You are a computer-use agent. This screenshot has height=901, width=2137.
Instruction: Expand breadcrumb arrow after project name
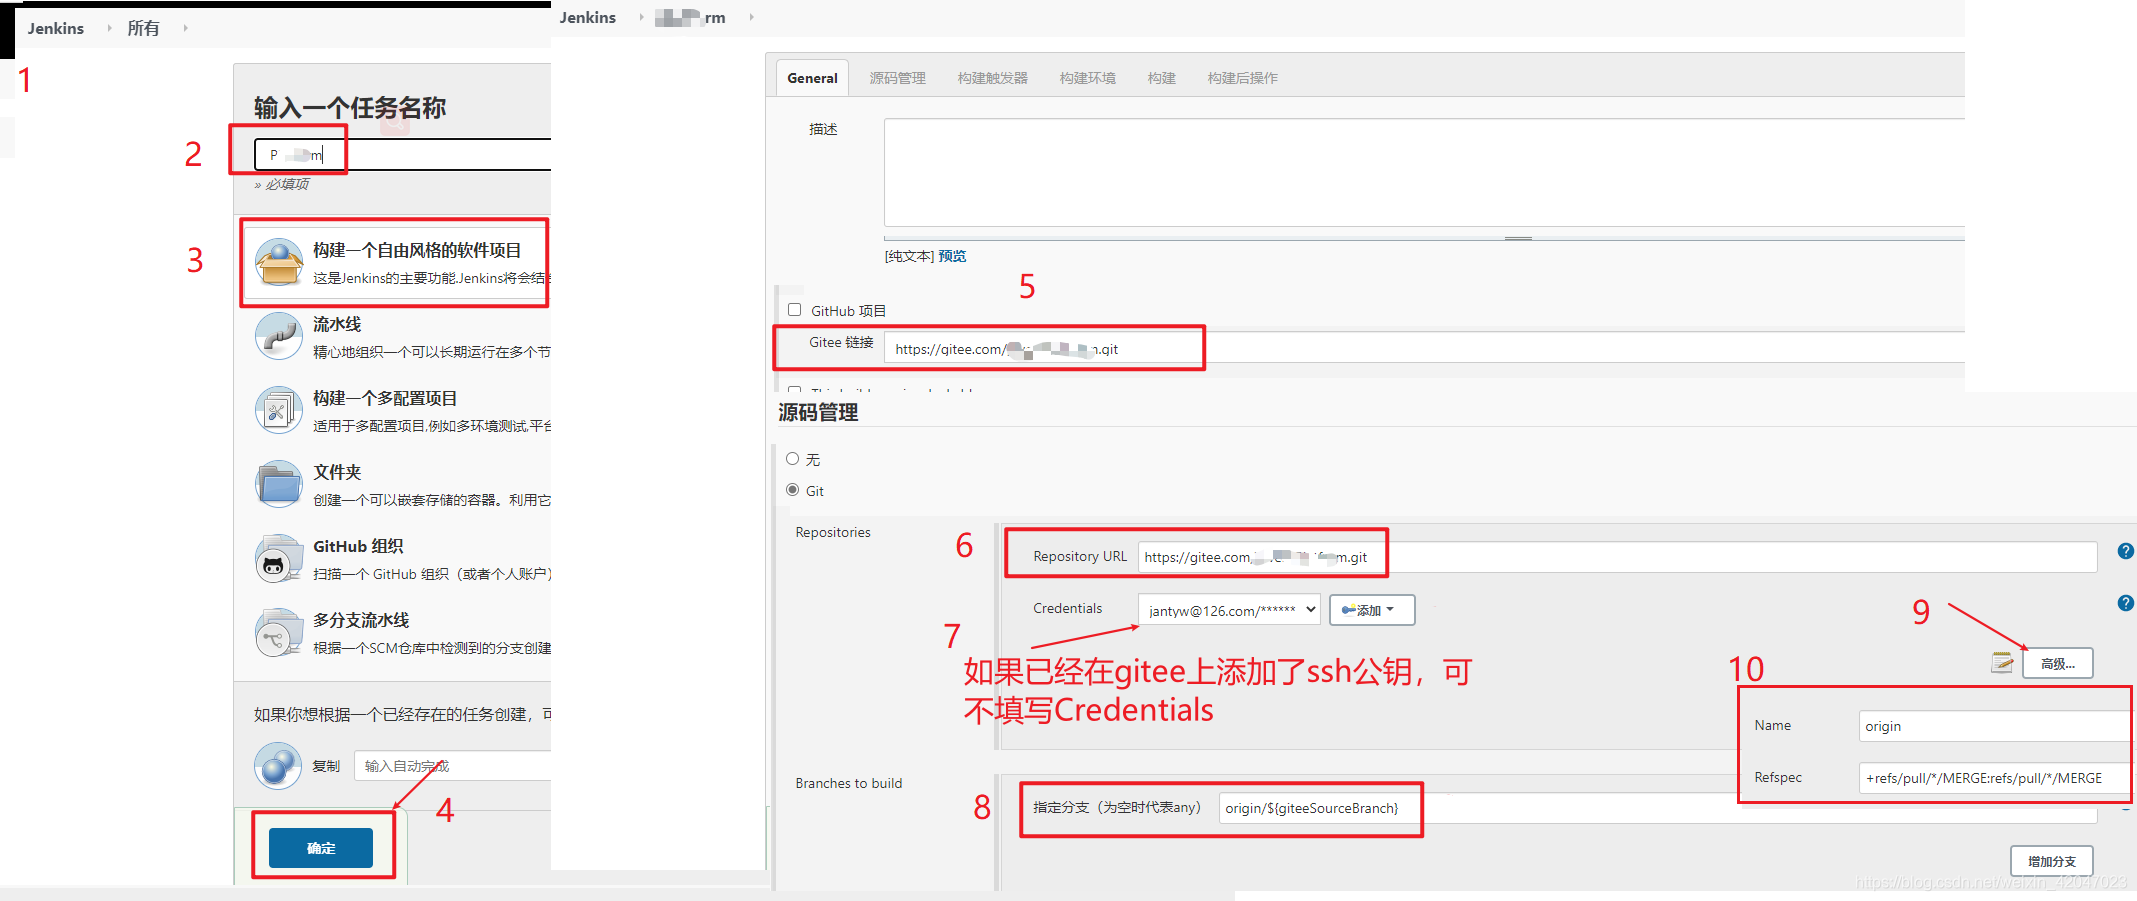[751, 17]
